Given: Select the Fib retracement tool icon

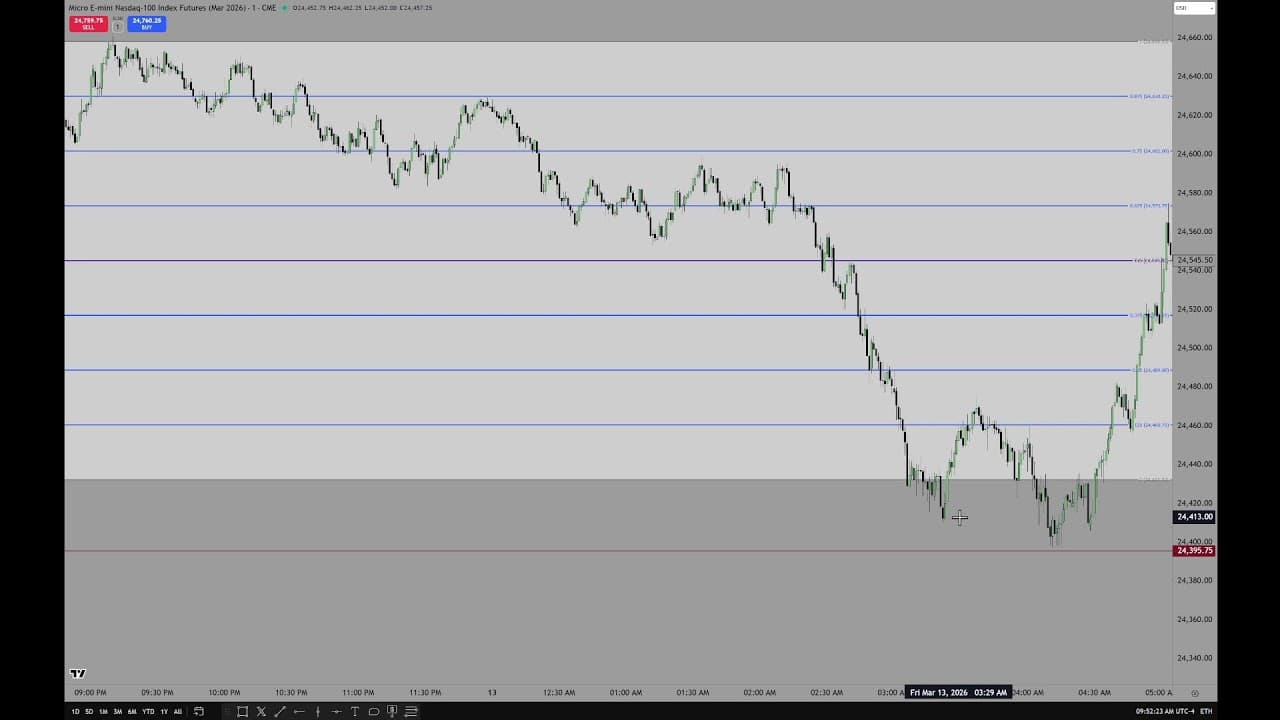Looking at the screenshot, I should [x=261, y=712].
